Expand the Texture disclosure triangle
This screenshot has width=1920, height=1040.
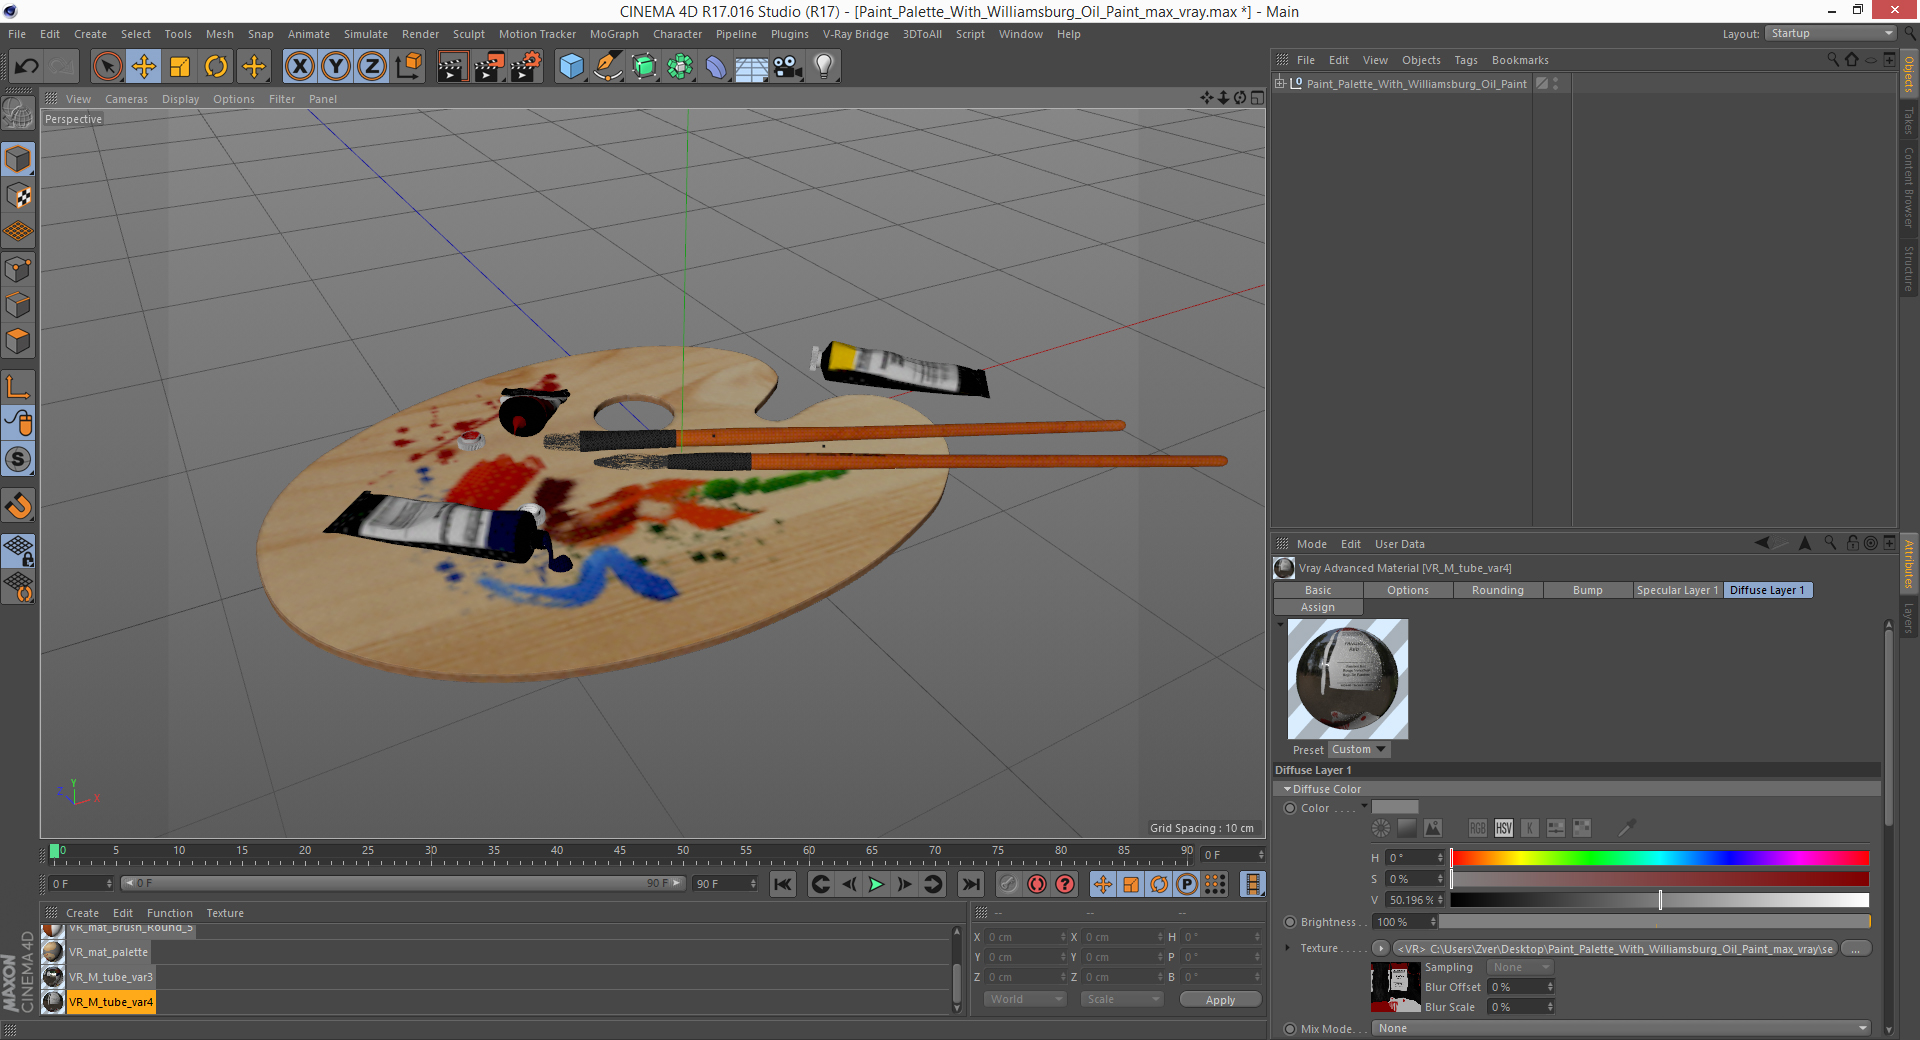pos(1287,948)
